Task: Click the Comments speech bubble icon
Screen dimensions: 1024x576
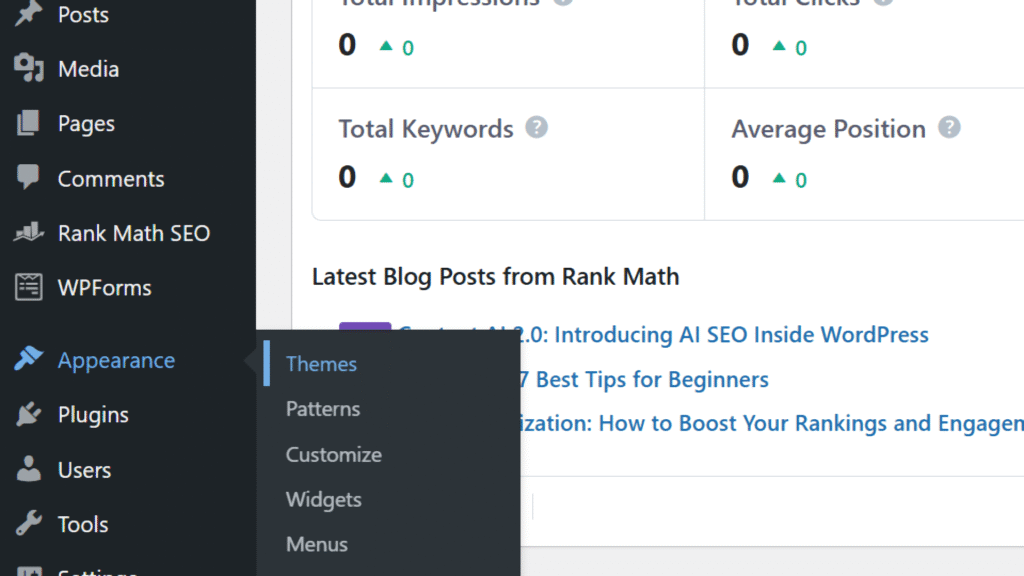Action: pyautogui.click(x=28, y=179)
